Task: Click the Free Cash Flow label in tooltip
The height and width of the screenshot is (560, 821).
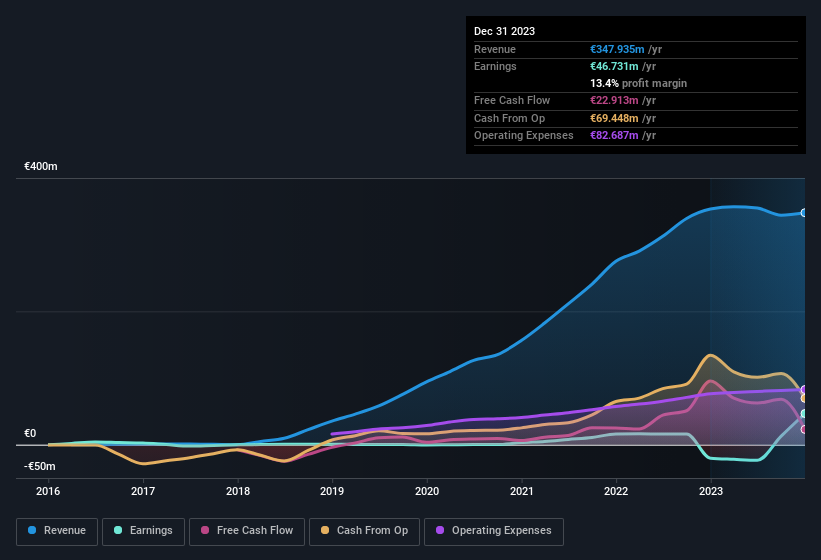Action: pyautogui.click(x=512, y=100)
